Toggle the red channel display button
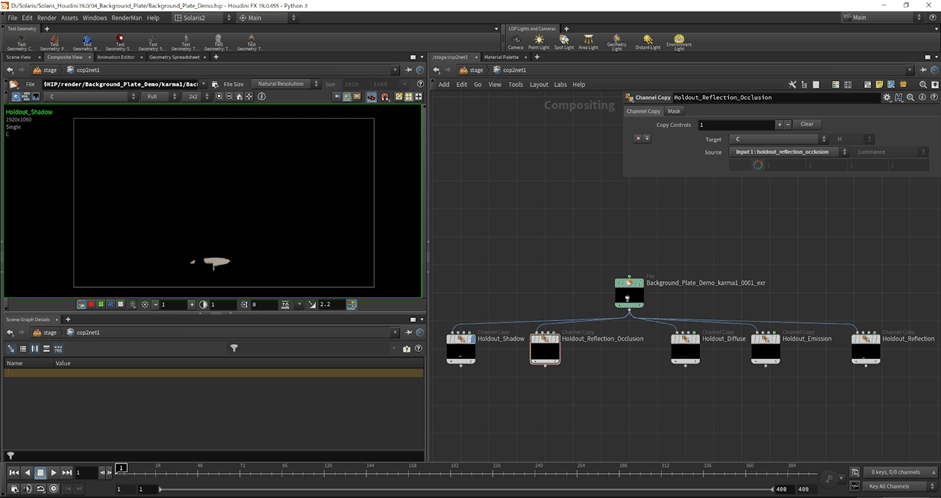This screenshot has width=941, height=498. click(91, 305)
